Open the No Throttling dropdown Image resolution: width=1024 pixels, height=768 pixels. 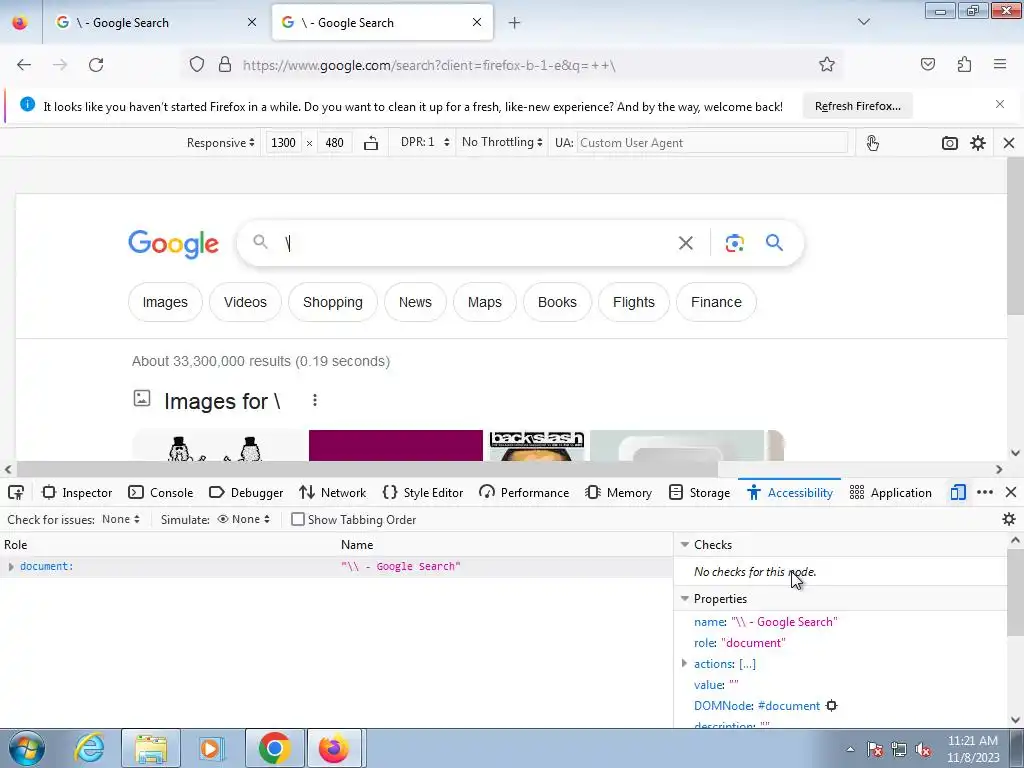(502, 142)
